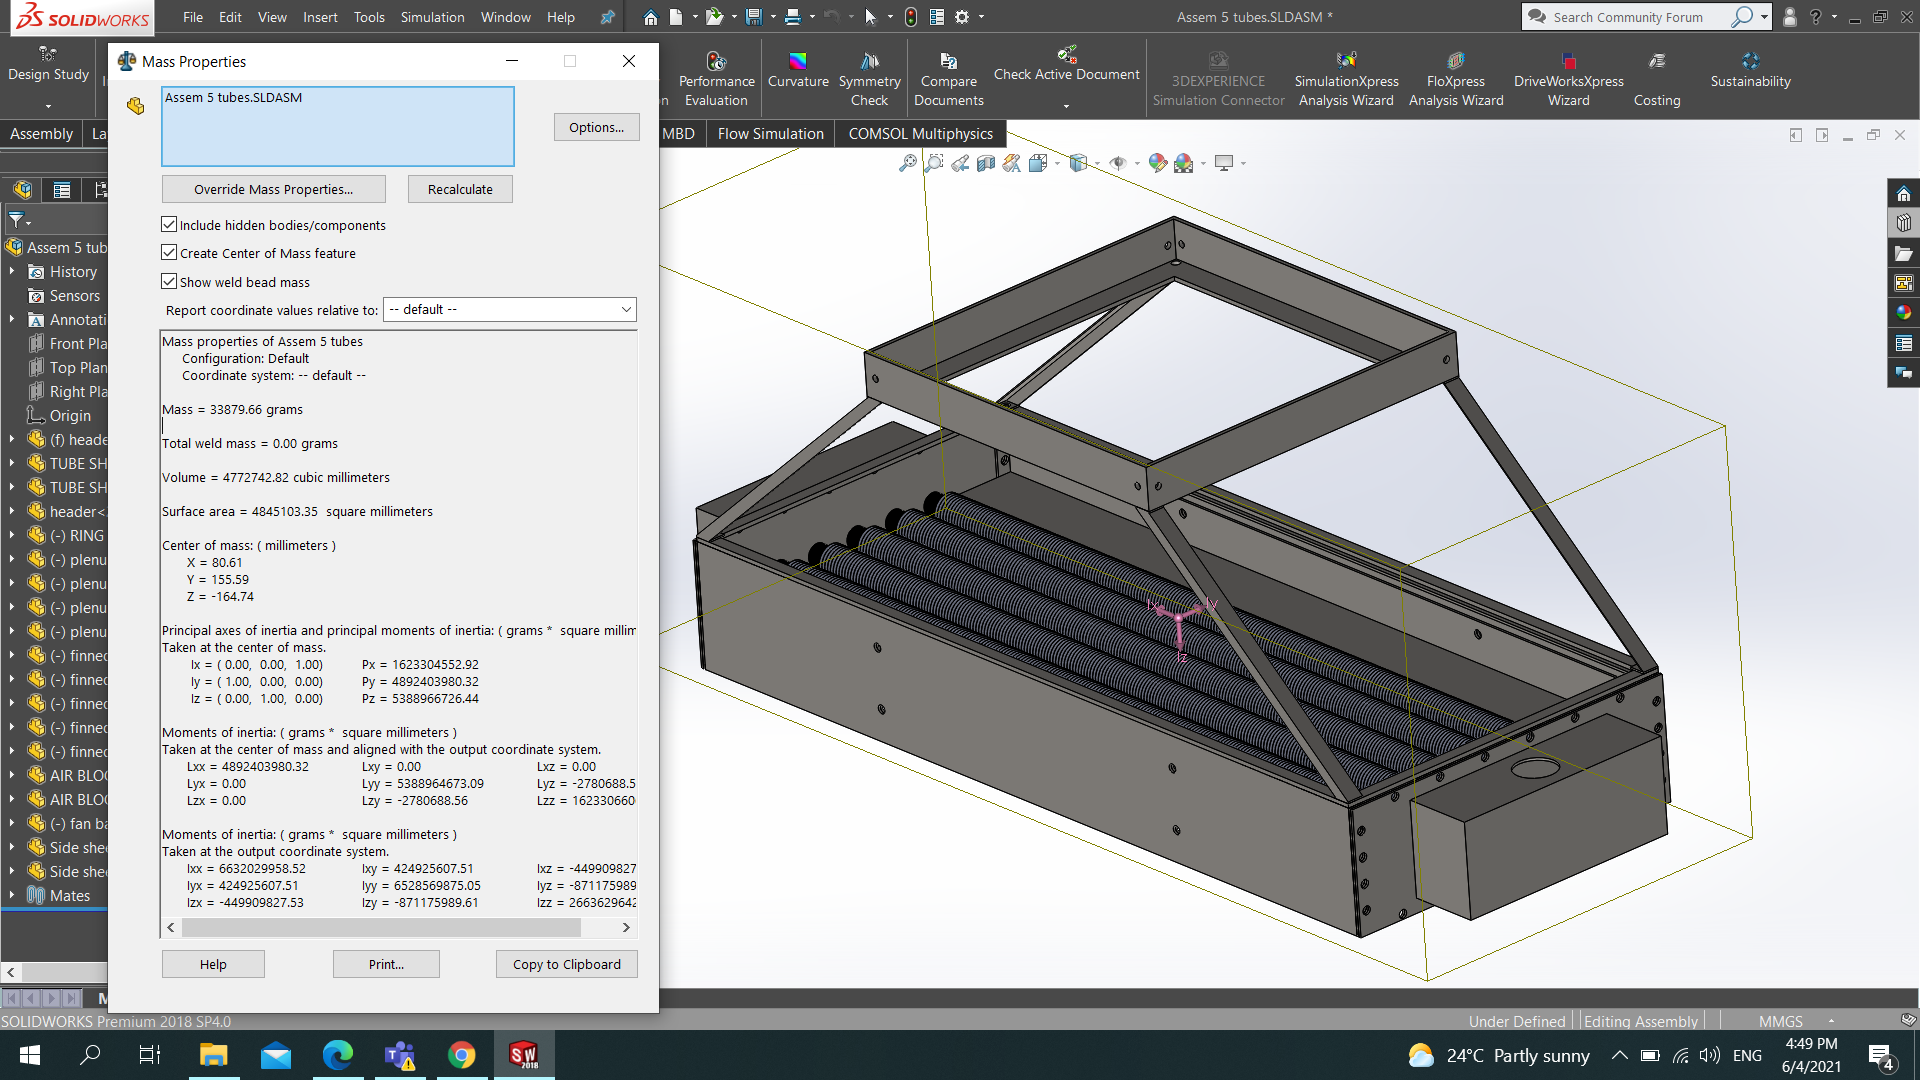1920x1080 pixels.
Task: Expand the (-) fan component node
Action: coord(12,824)
